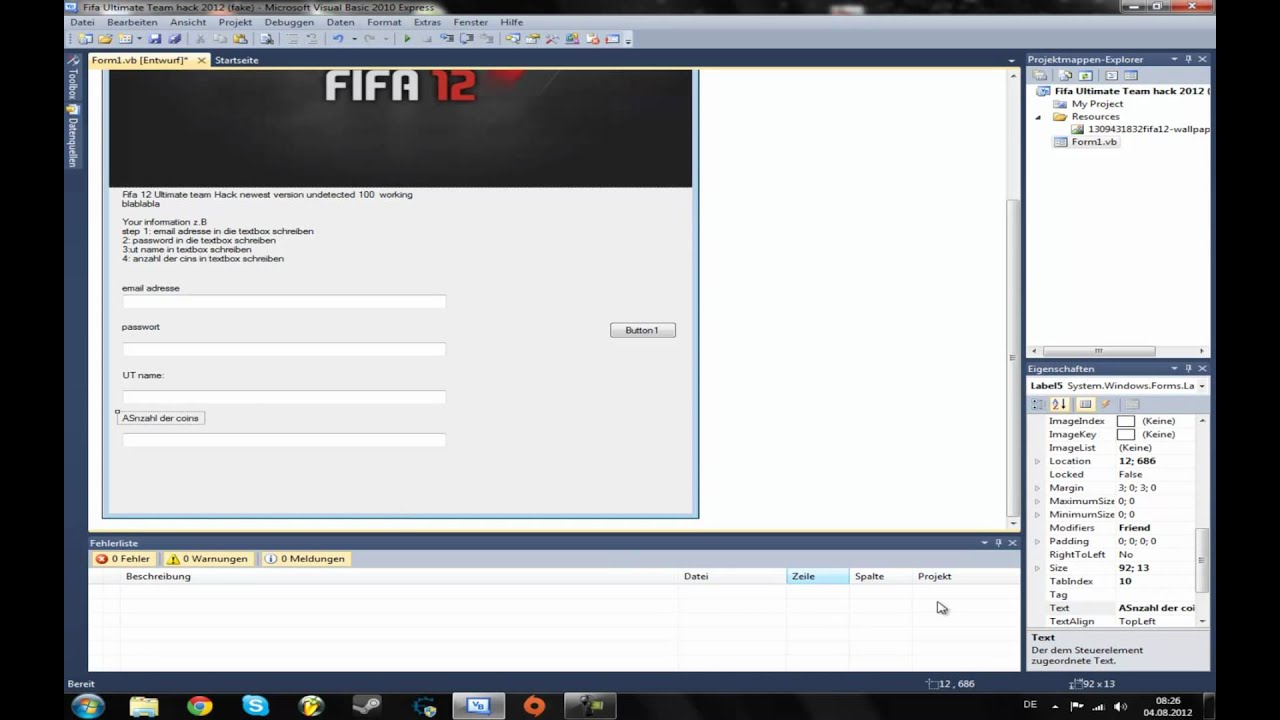Sort error list by Zeile column
This screenshot has width=1280, height=720.
(x=817, y=576)
